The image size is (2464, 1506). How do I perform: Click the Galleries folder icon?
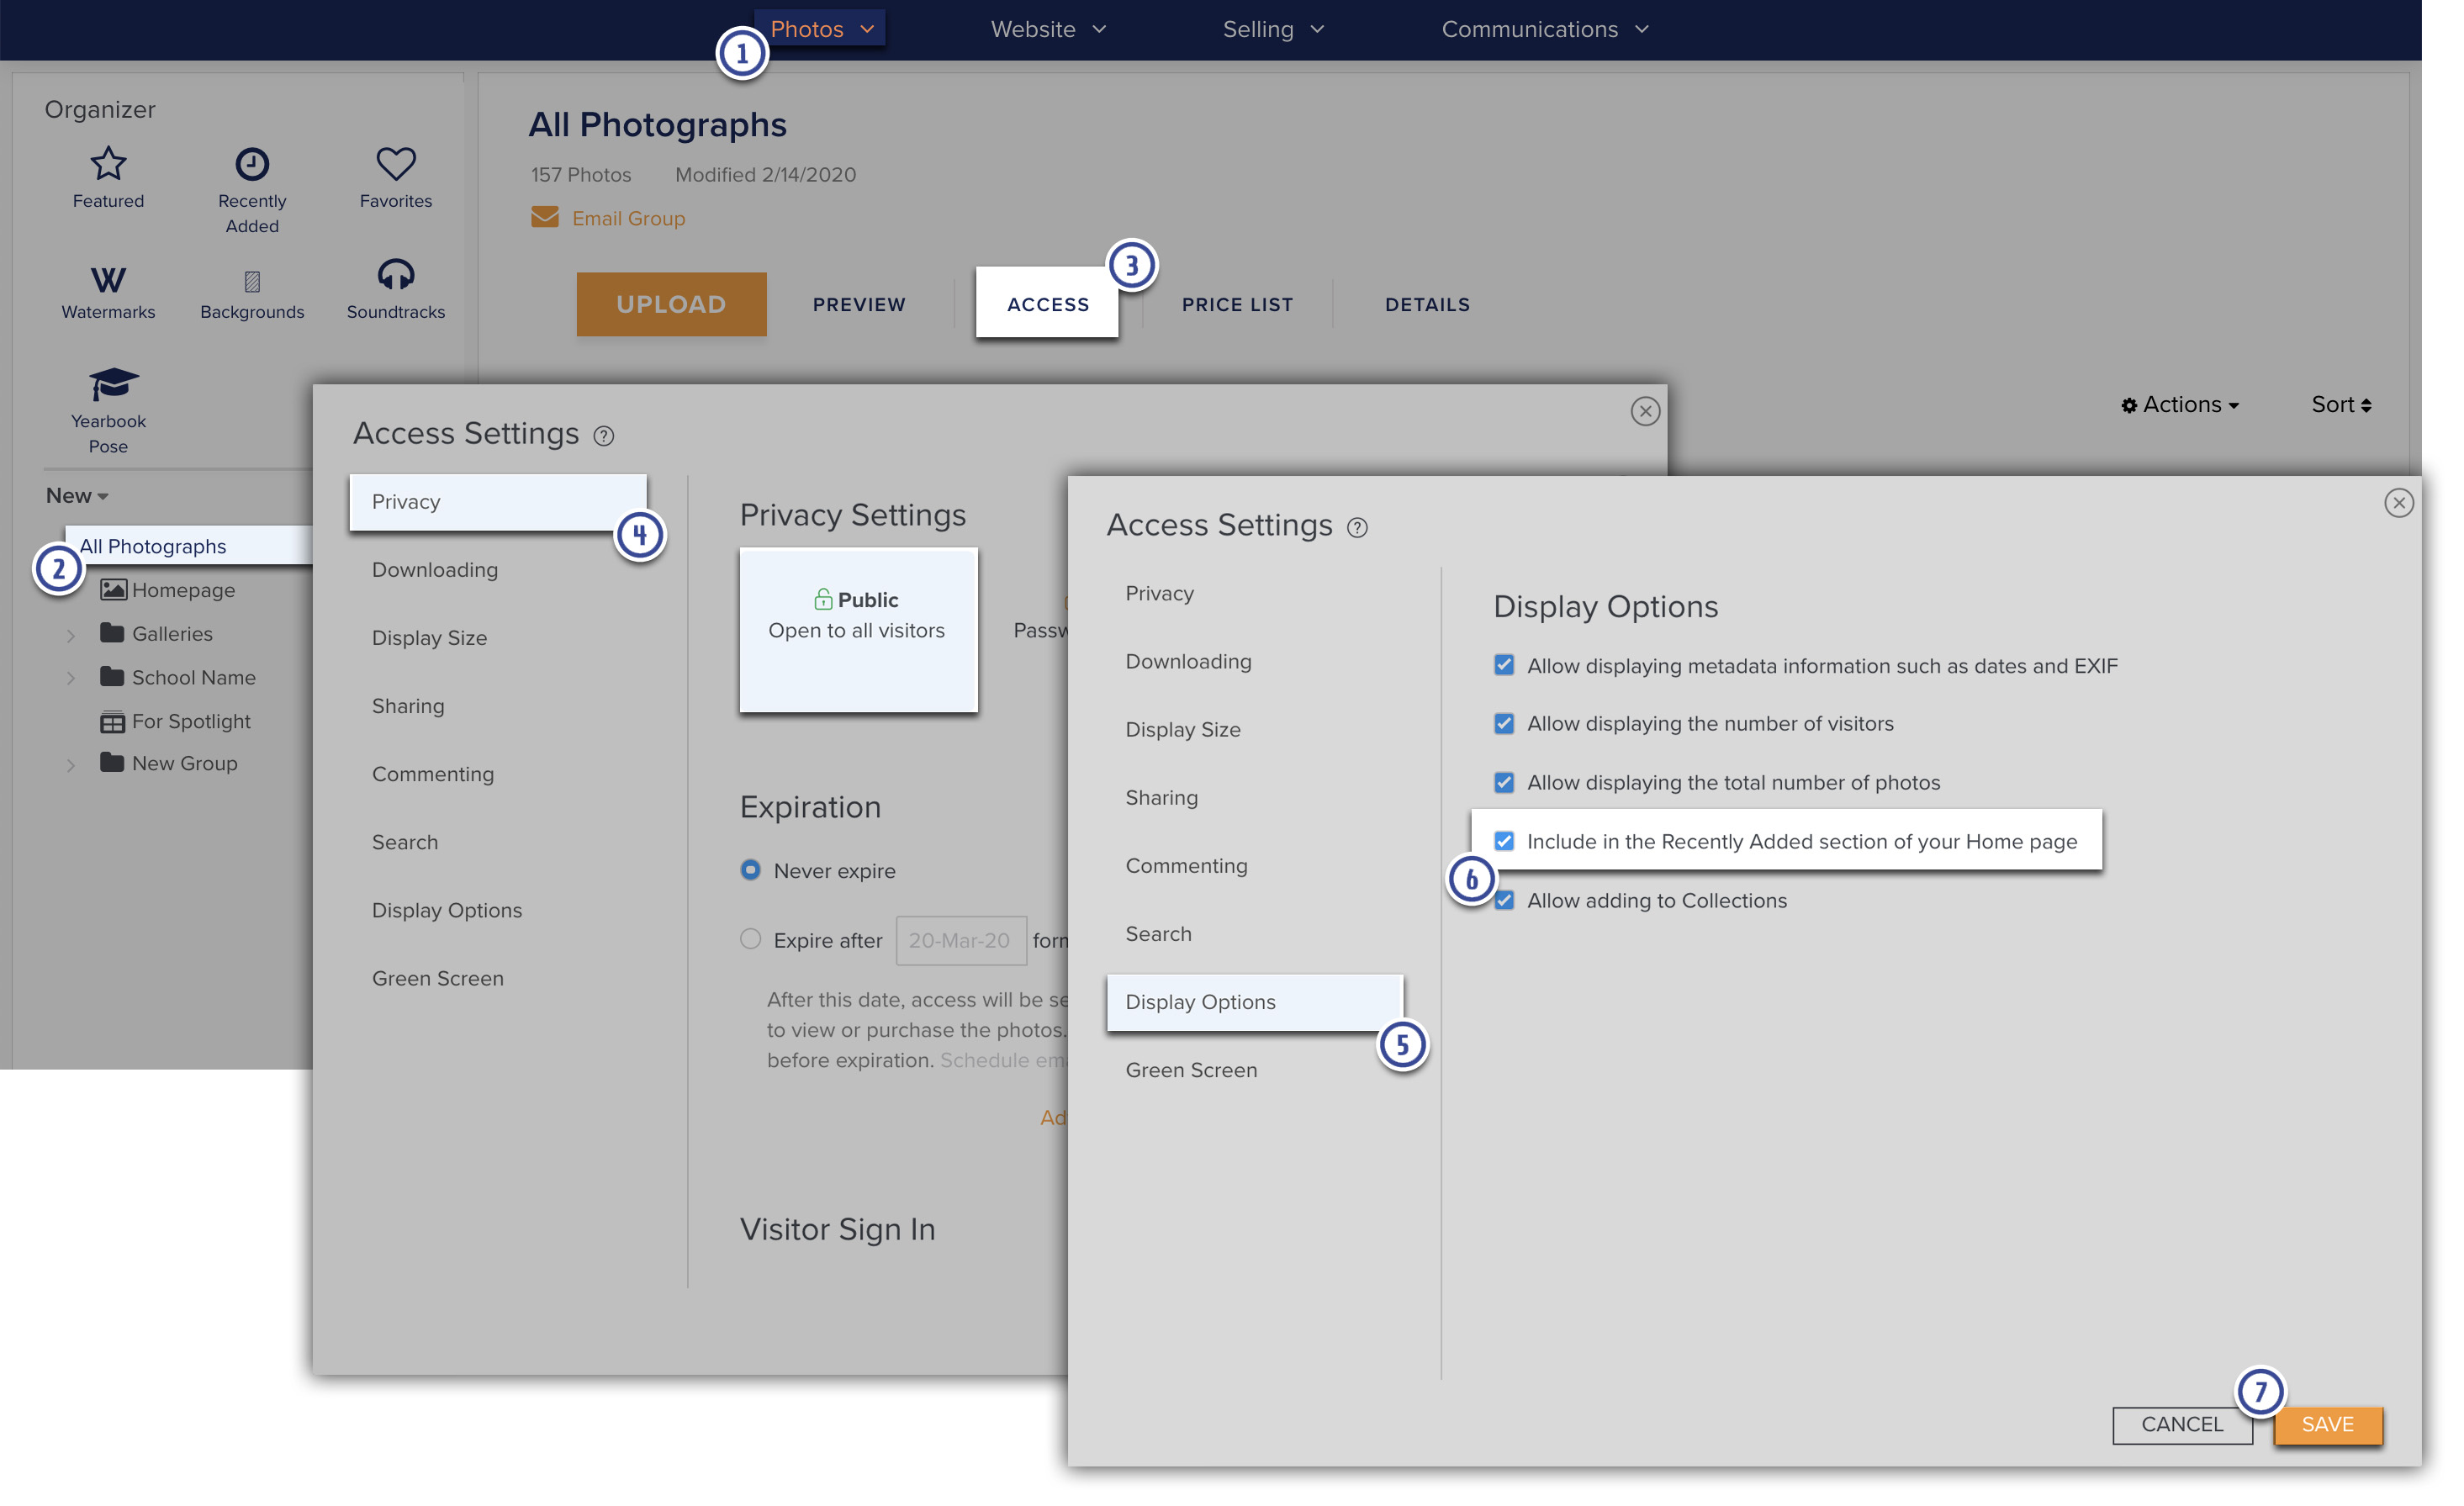point(112,633)
